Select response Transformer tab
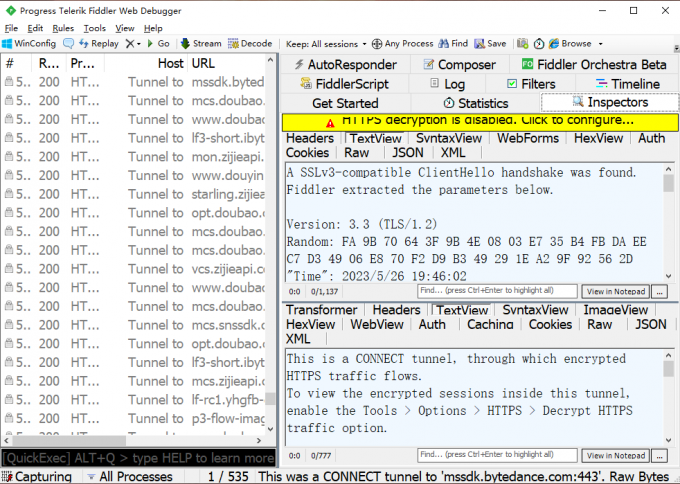Viewport: 680px width, 484px height. click(321, 310)
